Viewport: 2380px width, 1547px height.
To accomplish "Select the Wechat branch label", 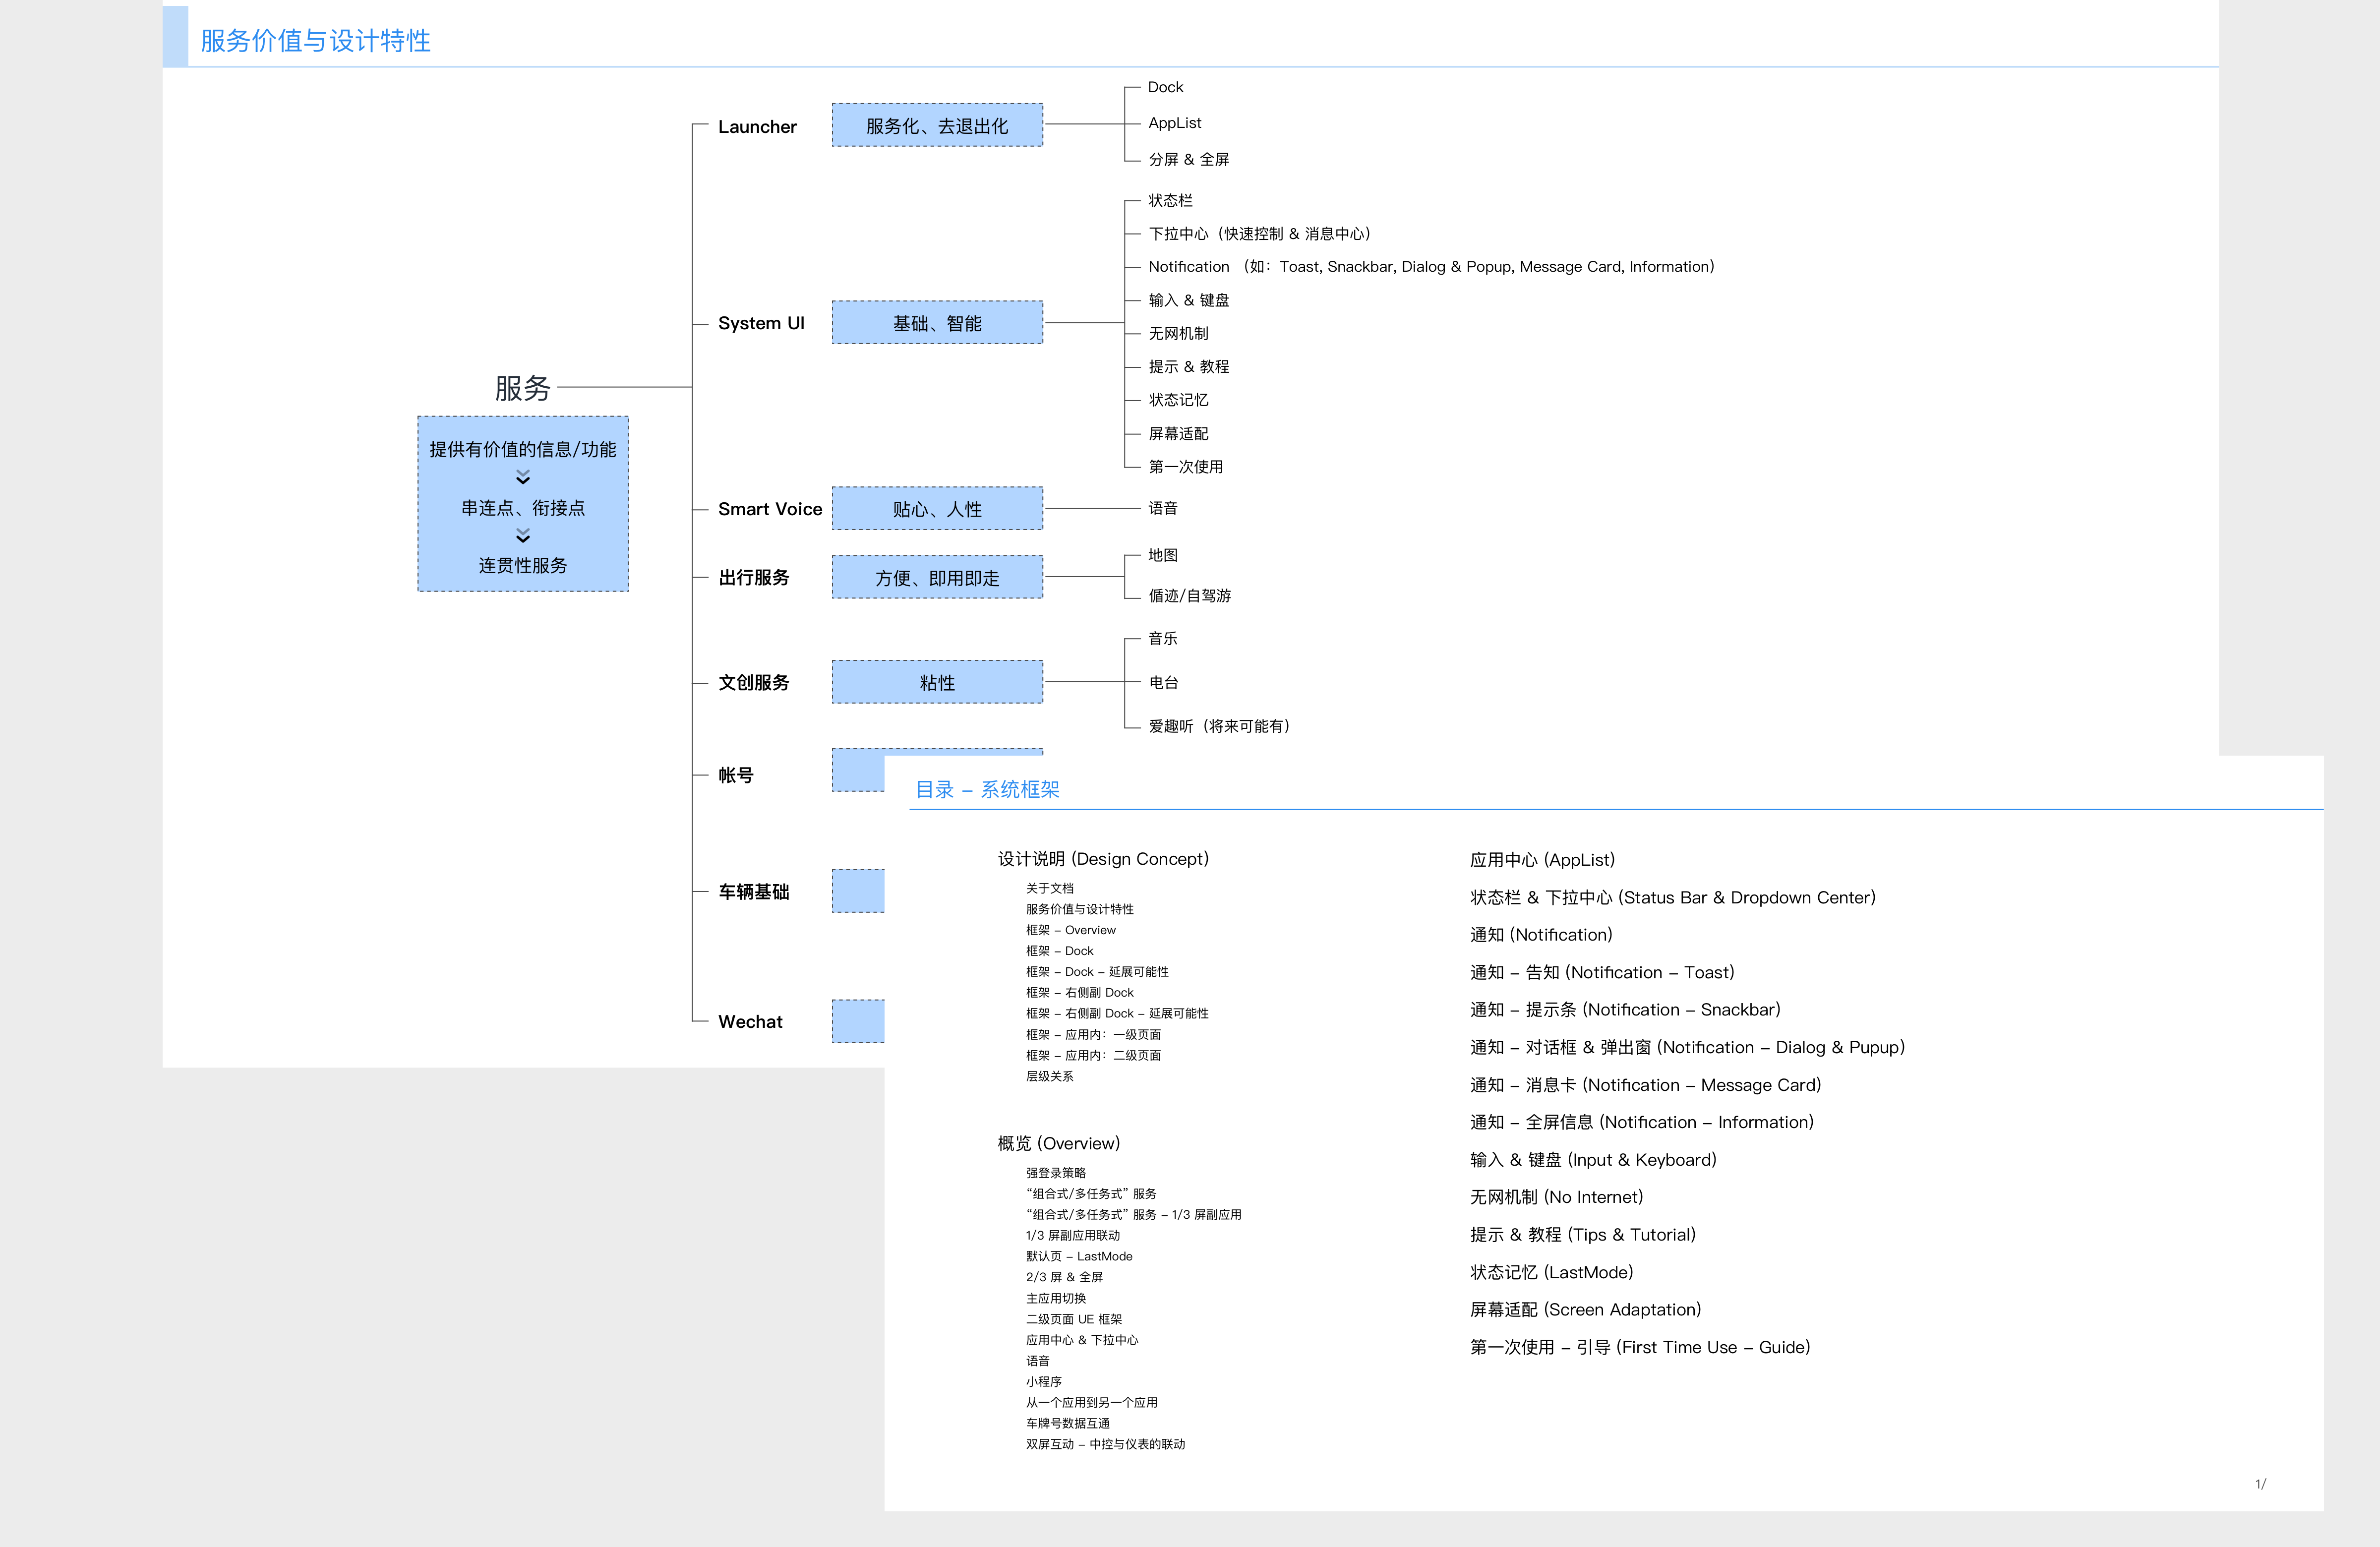I will pyautogui.click(x=750, y=1022).
